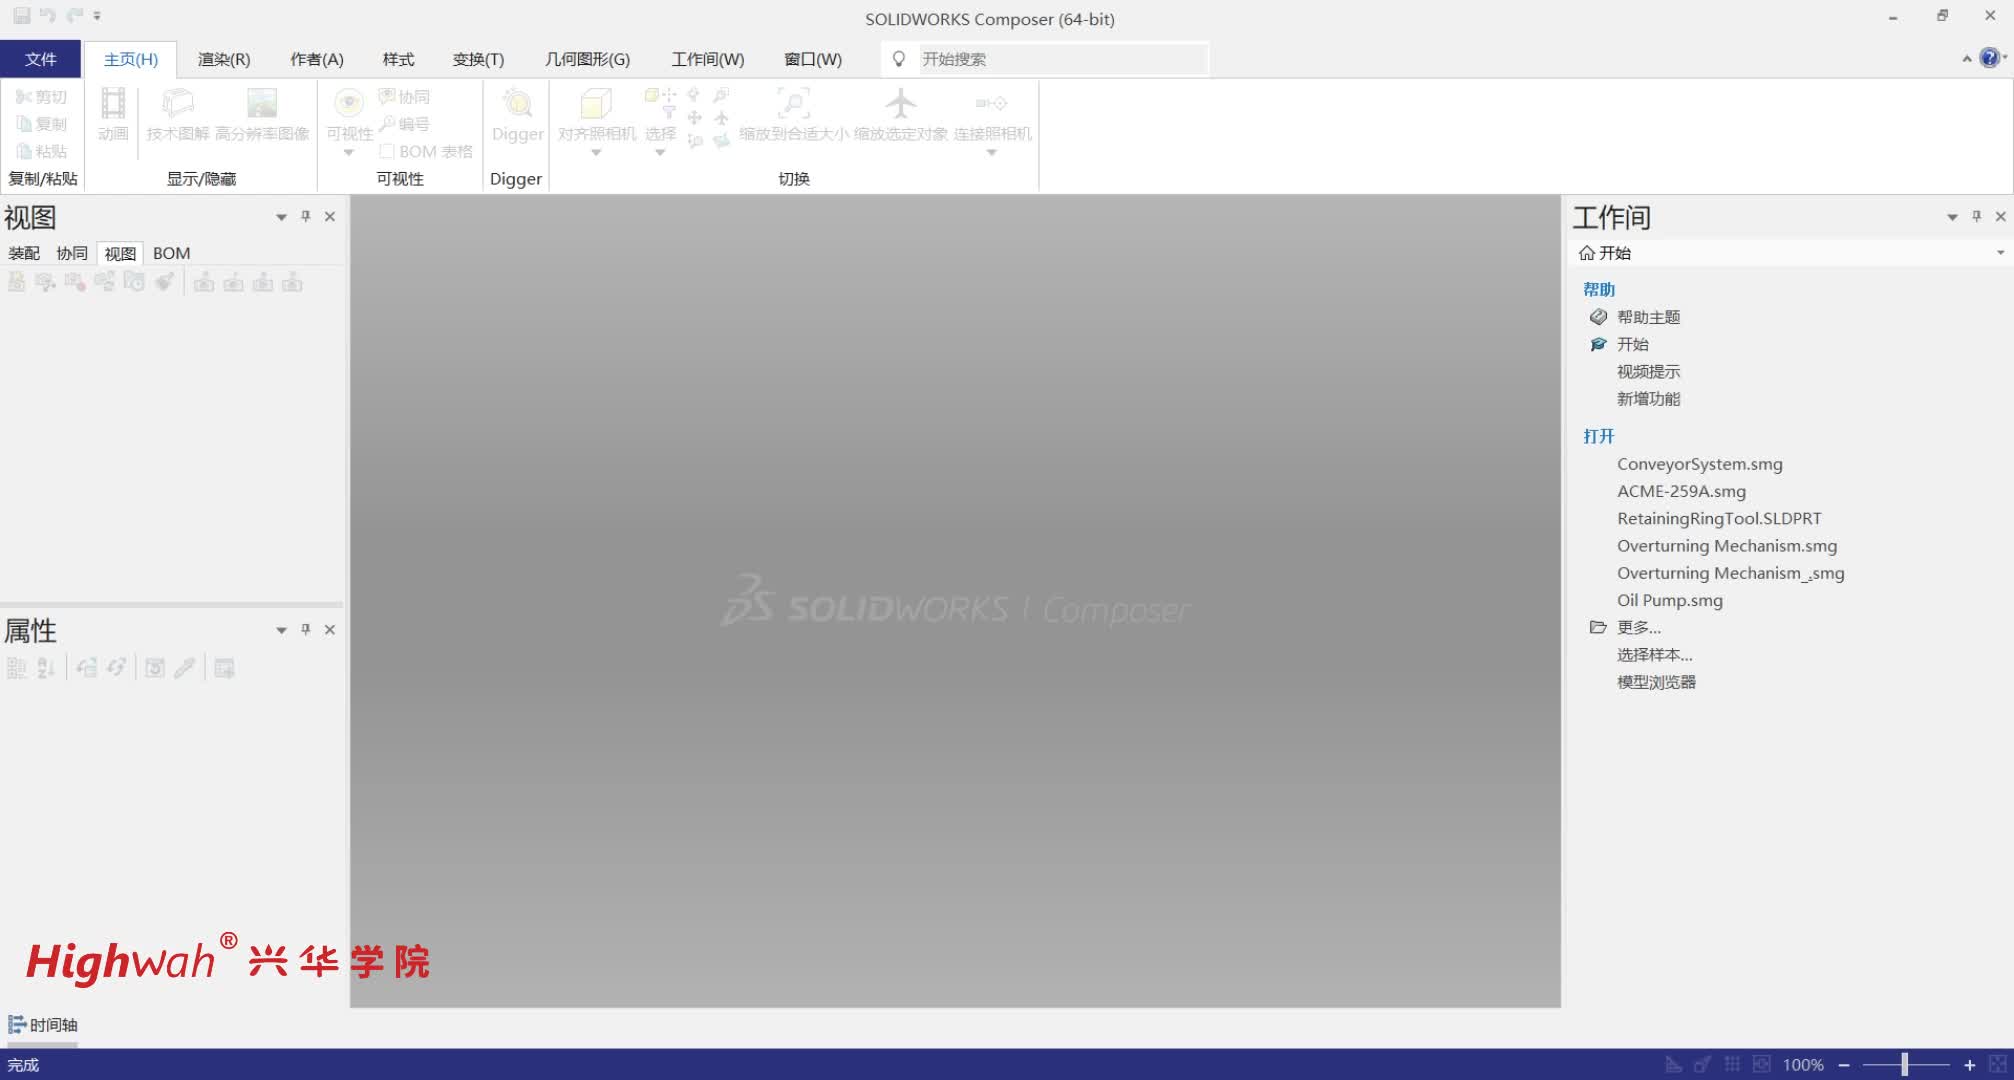This screenshot has width=2014, height=1080.
Task: Click the 缩放到合适大小 icon
Action: (x=793, y=103)
